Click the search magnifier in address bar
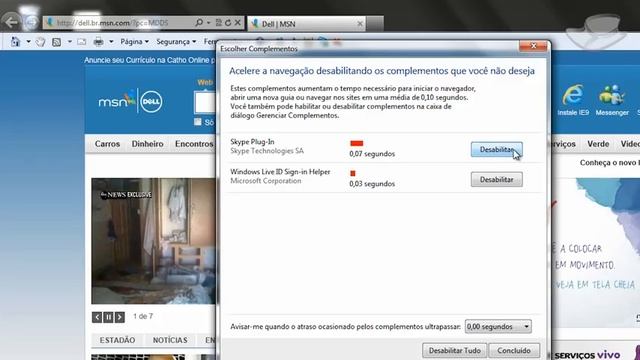Screen dimensions: 640x360 (x=199, y=23)
